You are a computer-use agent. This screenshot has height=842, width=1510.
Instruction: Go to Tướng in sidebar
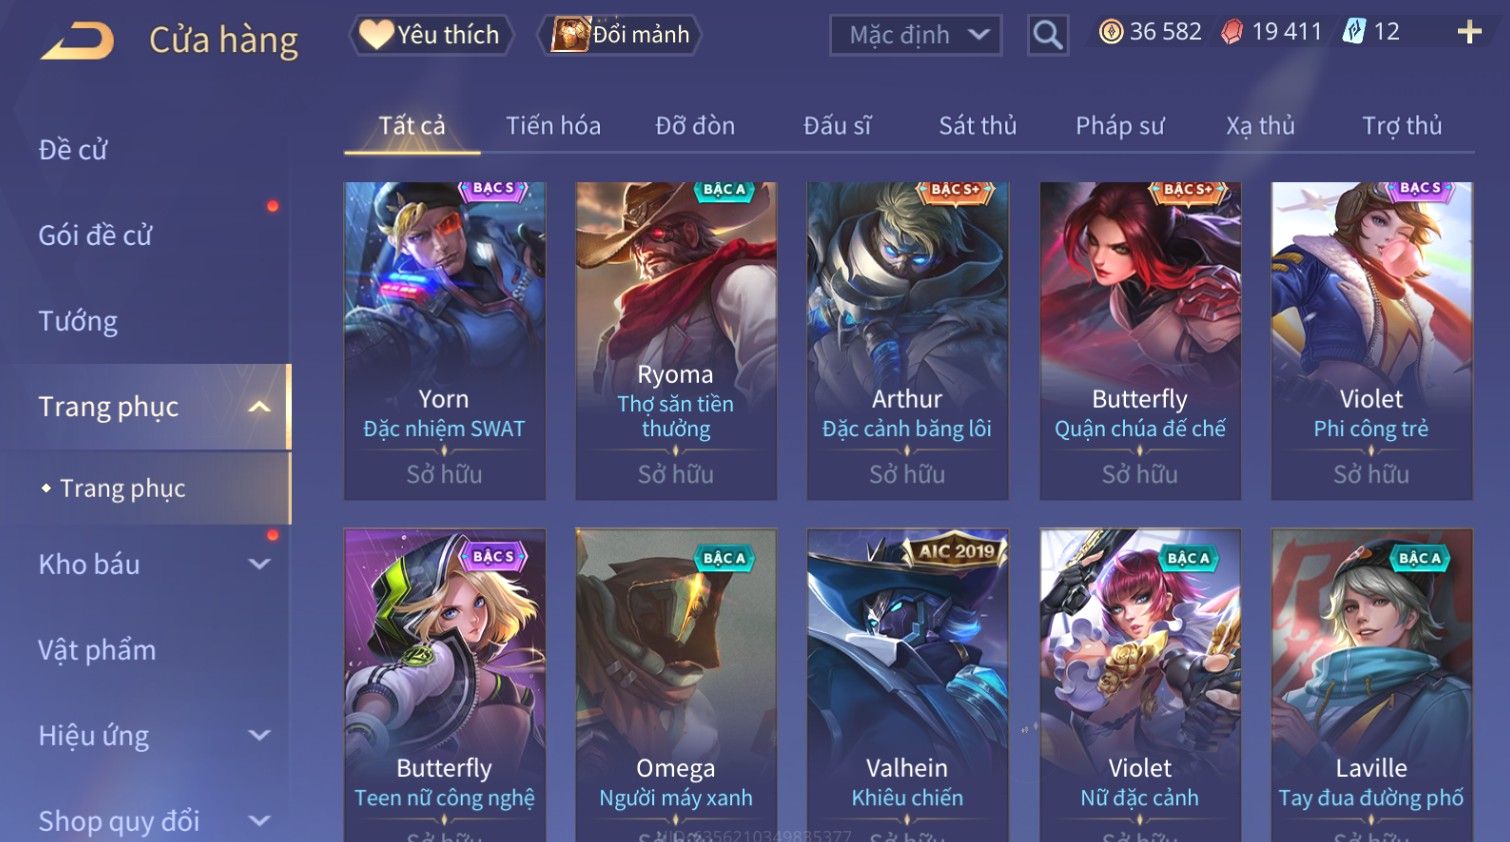[x=78, y=321]
